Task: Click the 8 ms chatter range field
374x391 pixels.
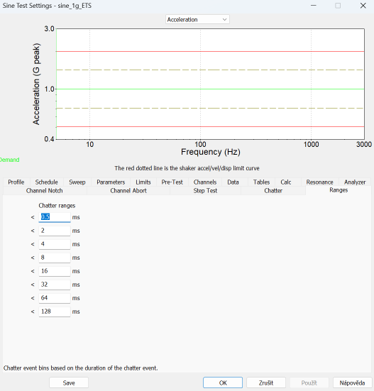Action: point(54,258)
